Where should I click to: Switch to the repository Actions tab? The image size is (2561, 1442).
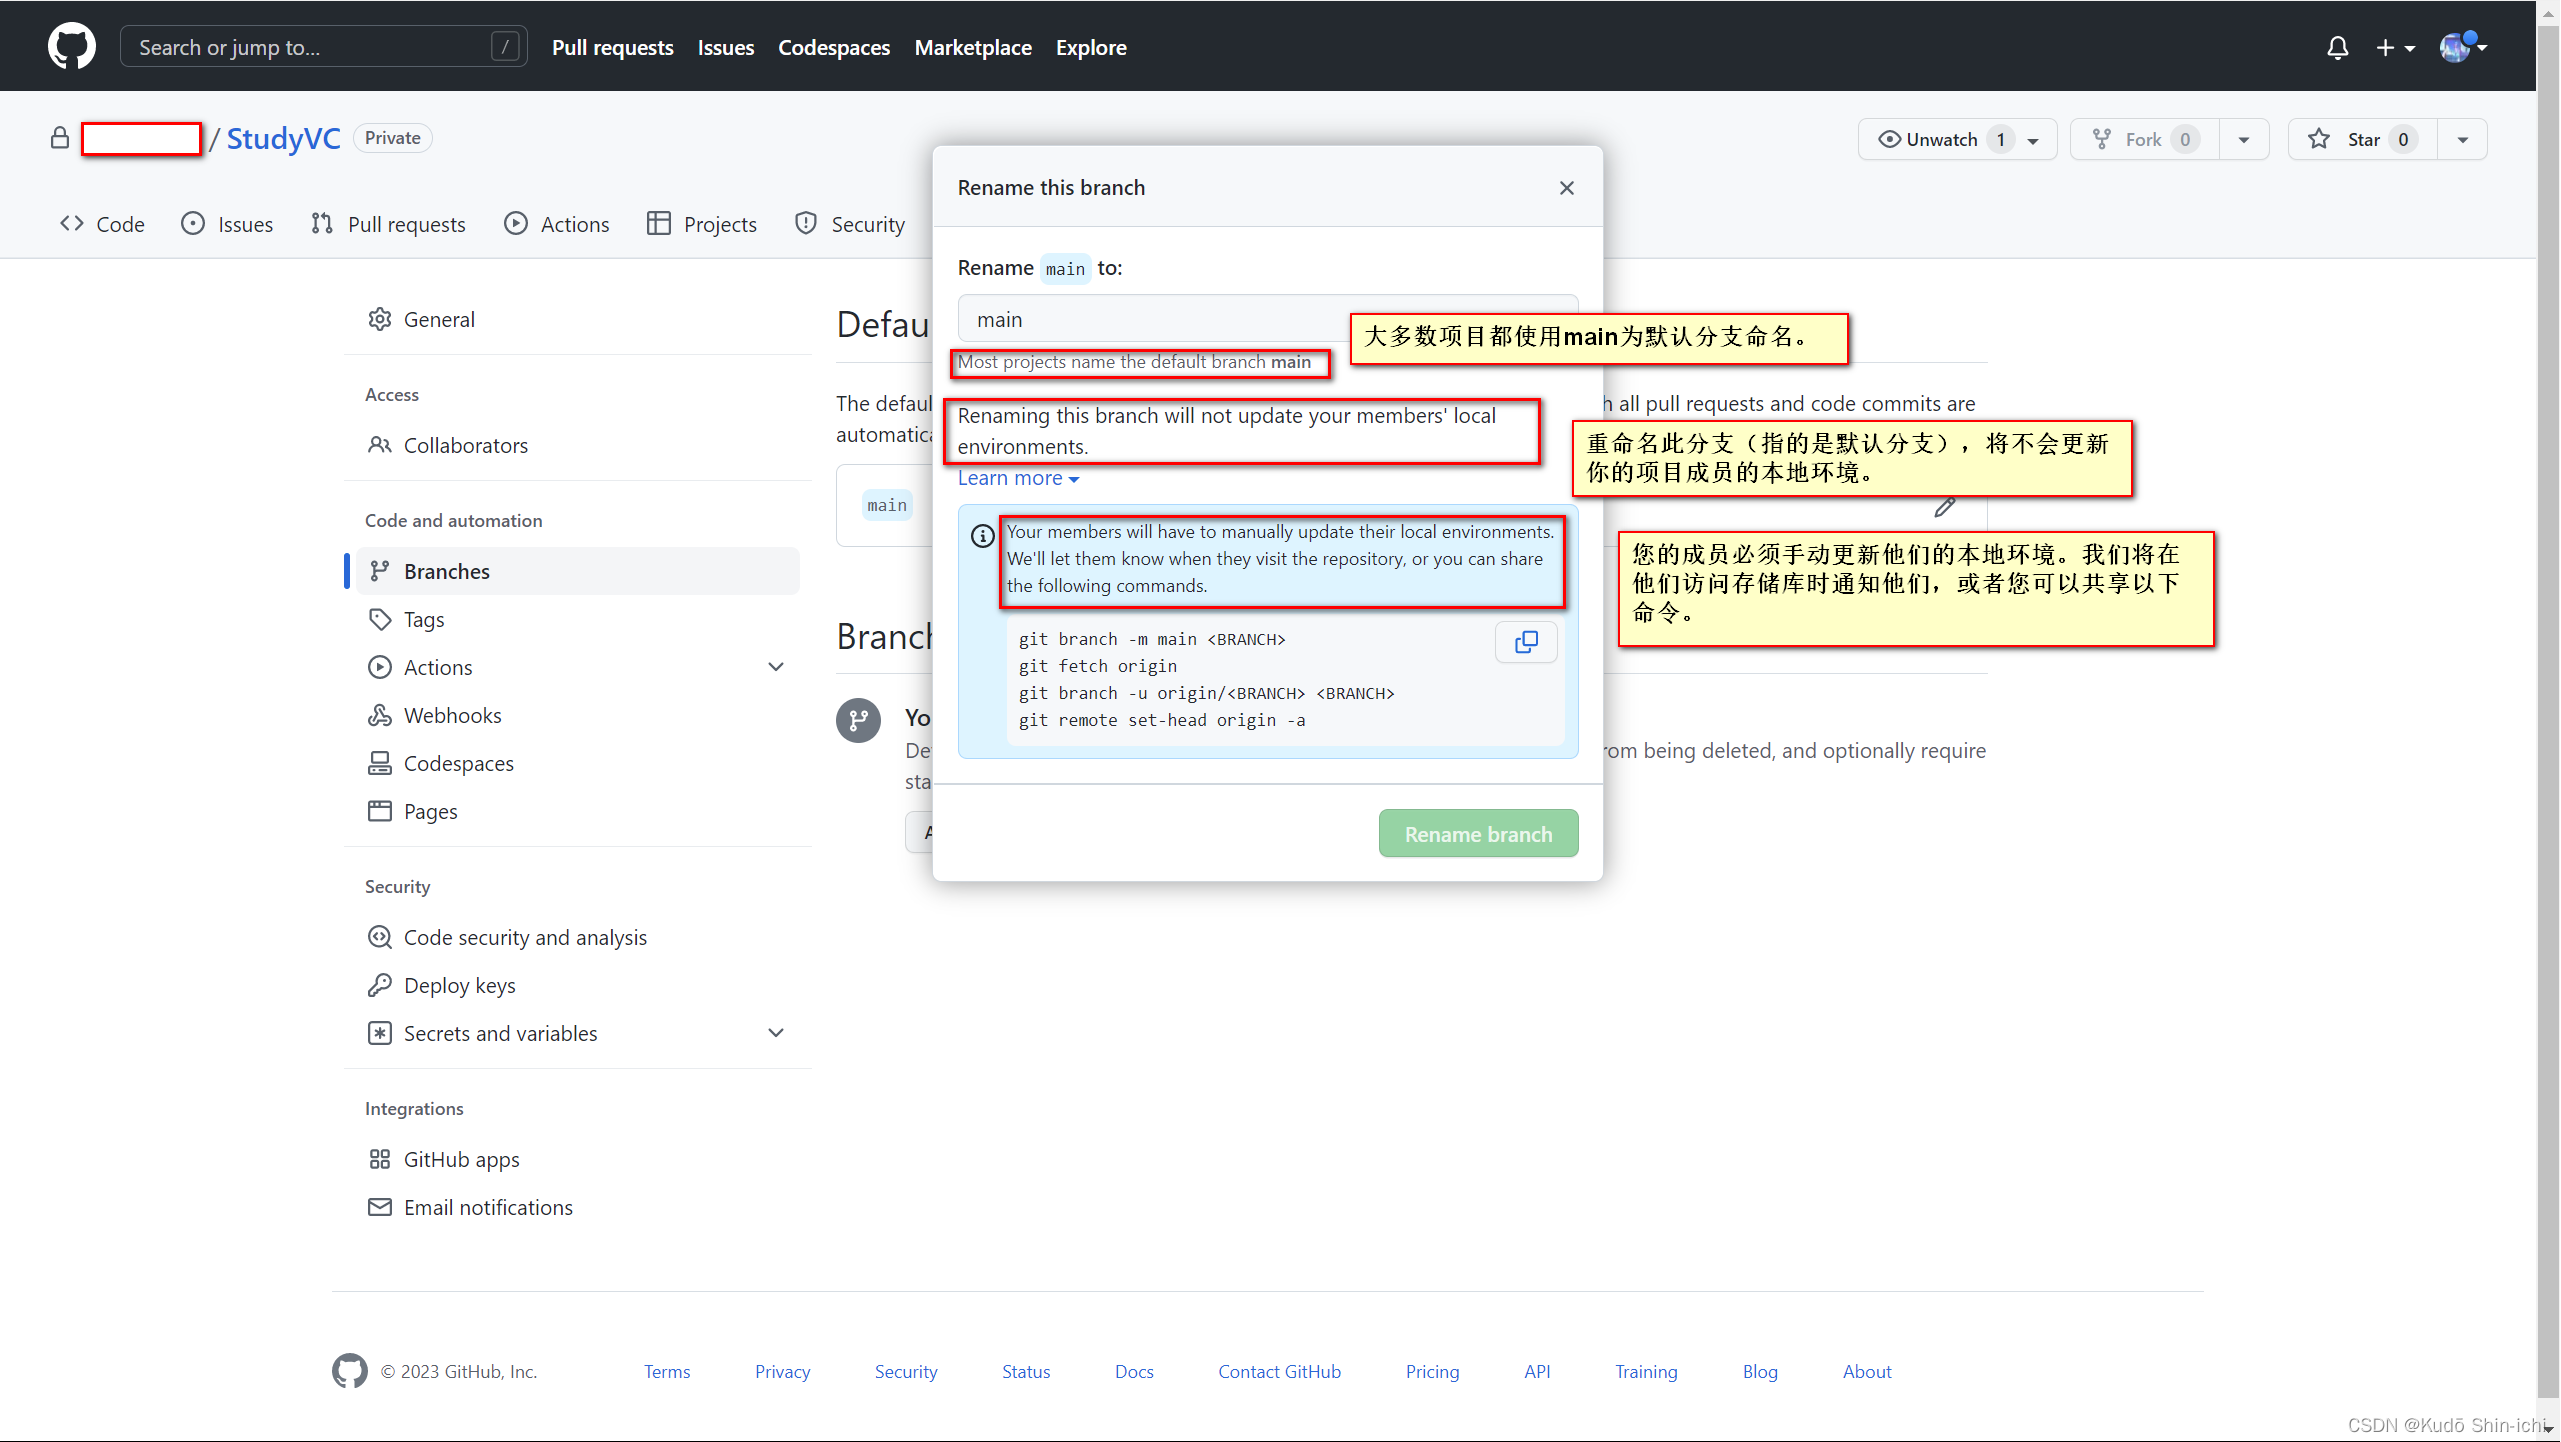[557, 224]
